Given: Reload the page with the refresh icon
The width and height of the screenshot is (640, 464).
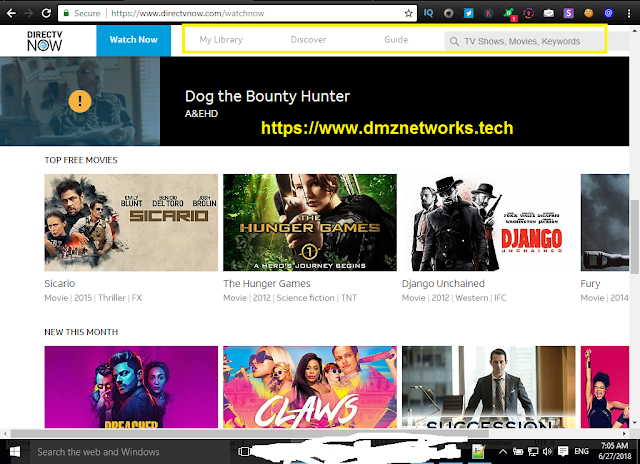Looking at the screenshot, I should coord(46,13).
